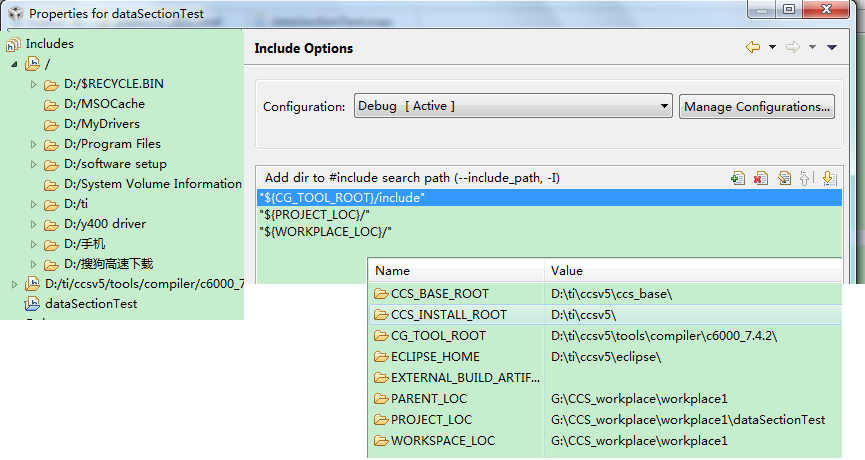
Task: Click the Value column header
Action: coord(693,271)
